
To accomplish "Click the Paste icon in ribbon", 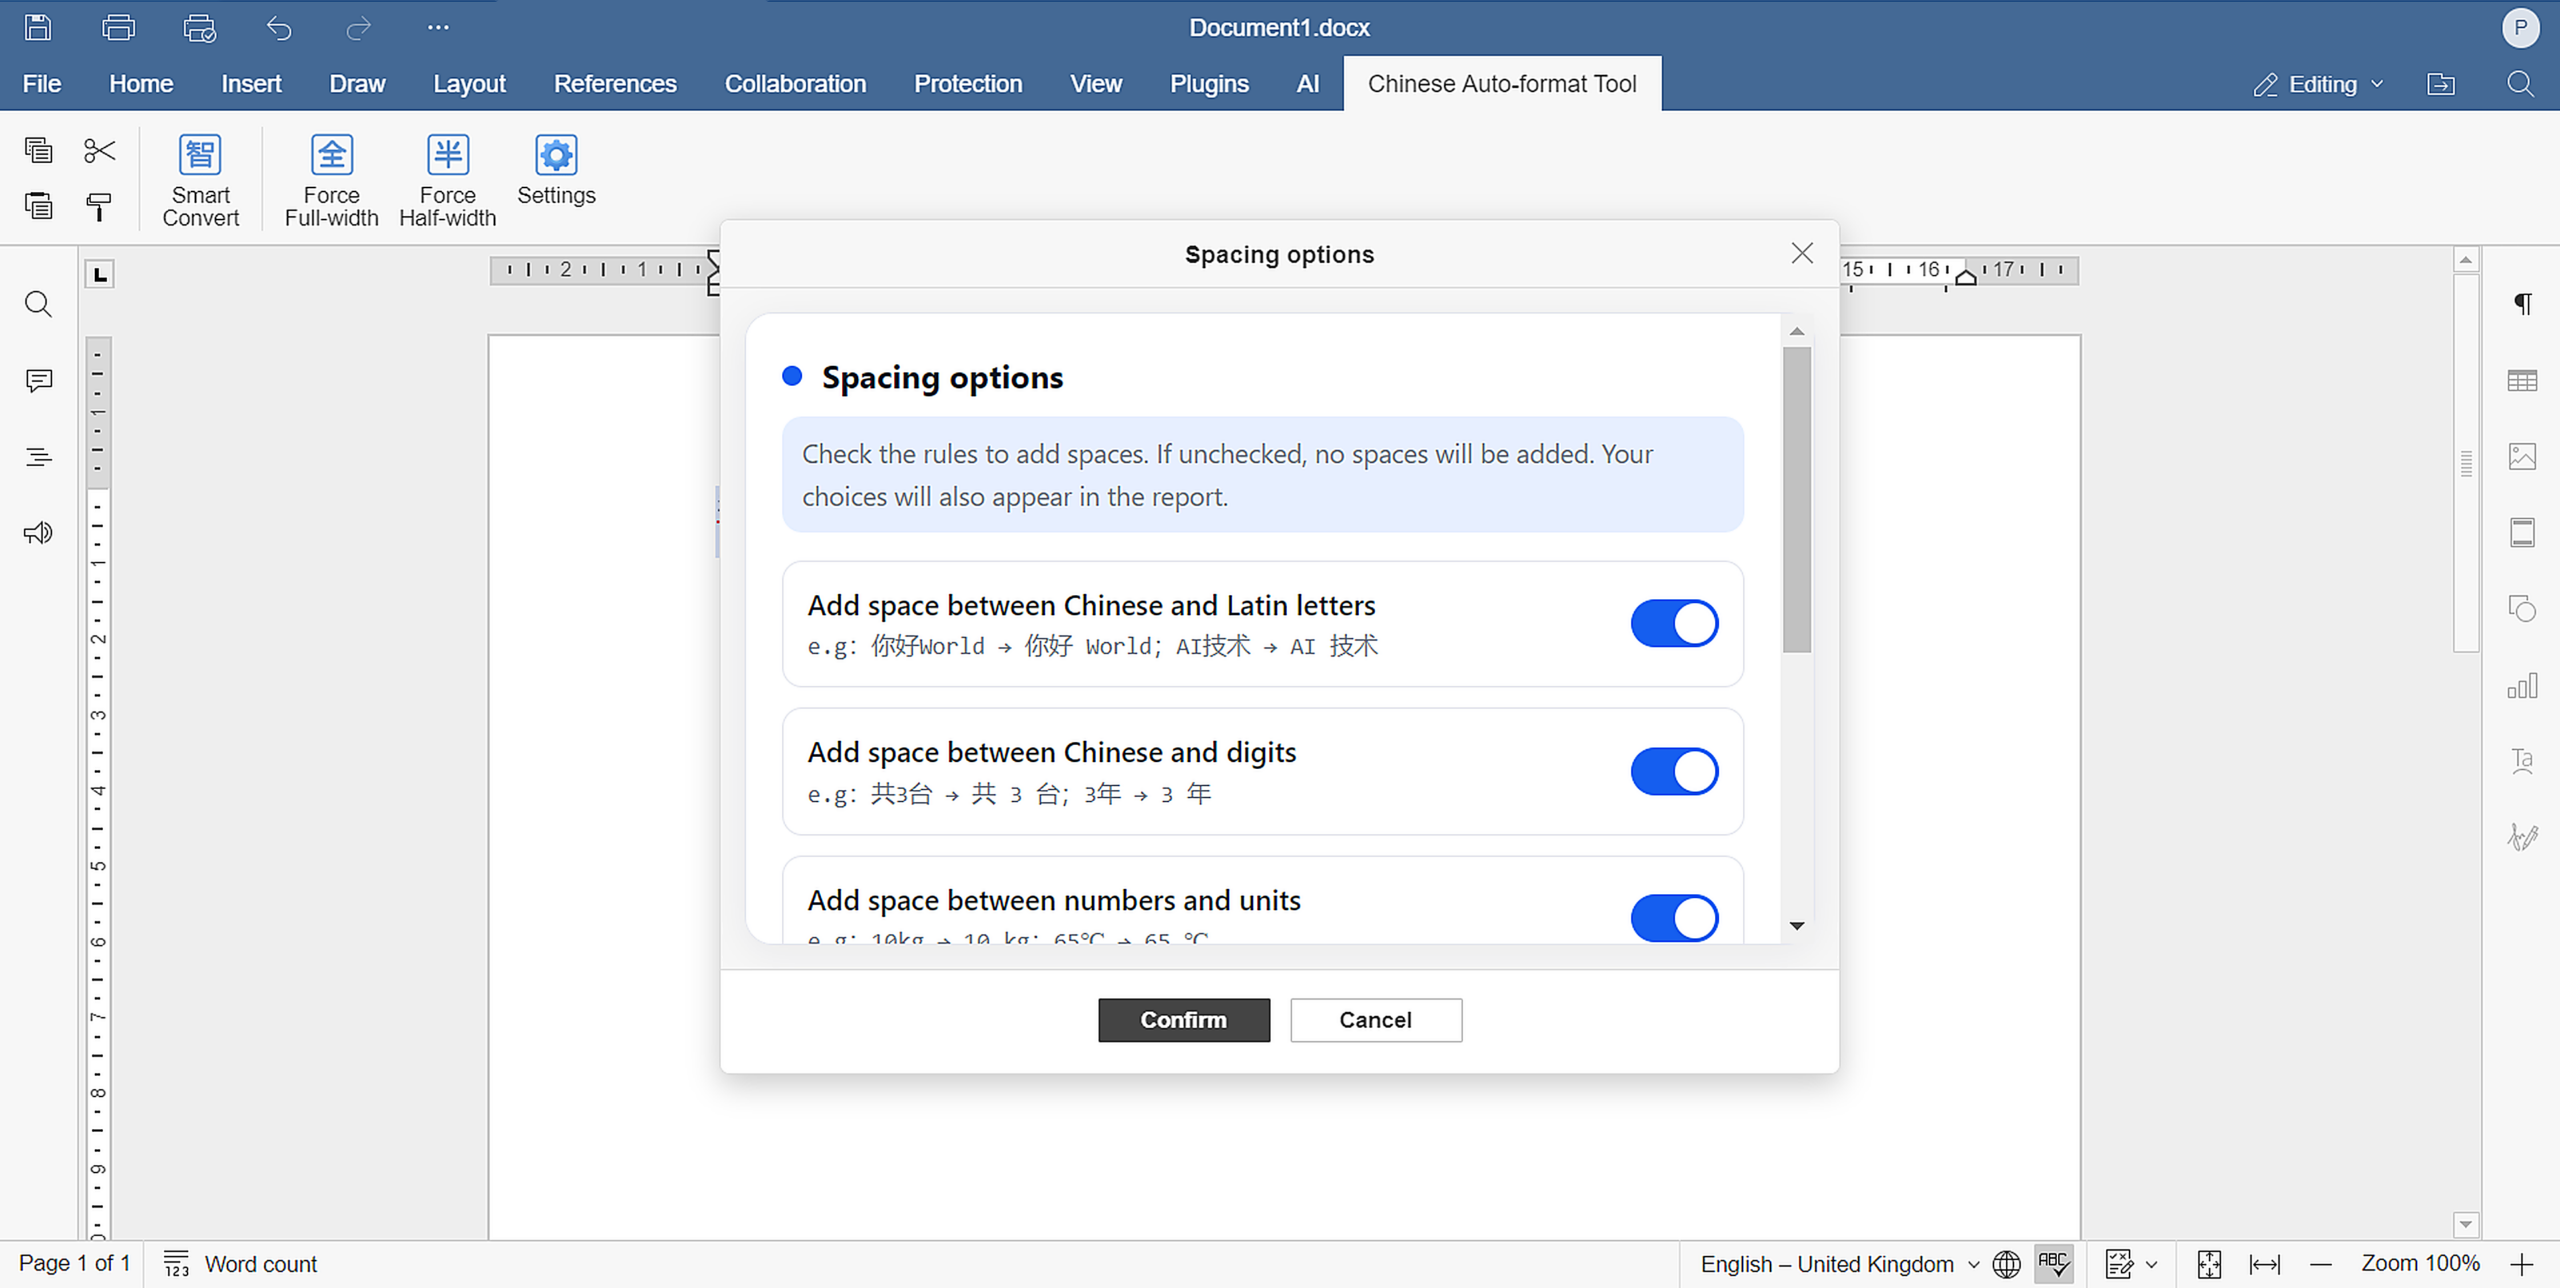I will tap(38, 206).
